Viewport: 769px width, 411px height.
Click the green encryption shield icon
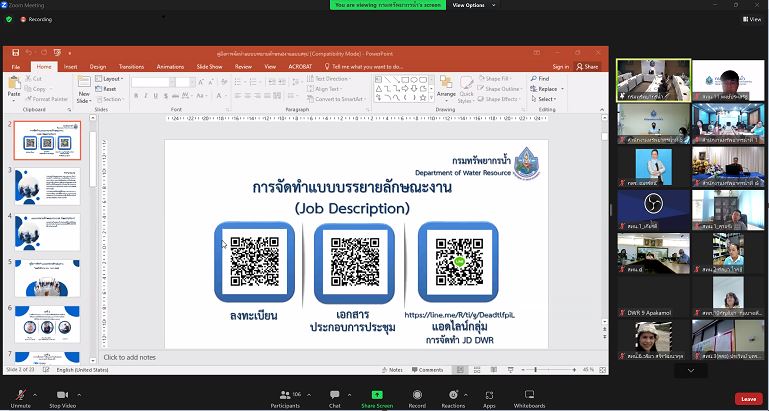(9, 19)
